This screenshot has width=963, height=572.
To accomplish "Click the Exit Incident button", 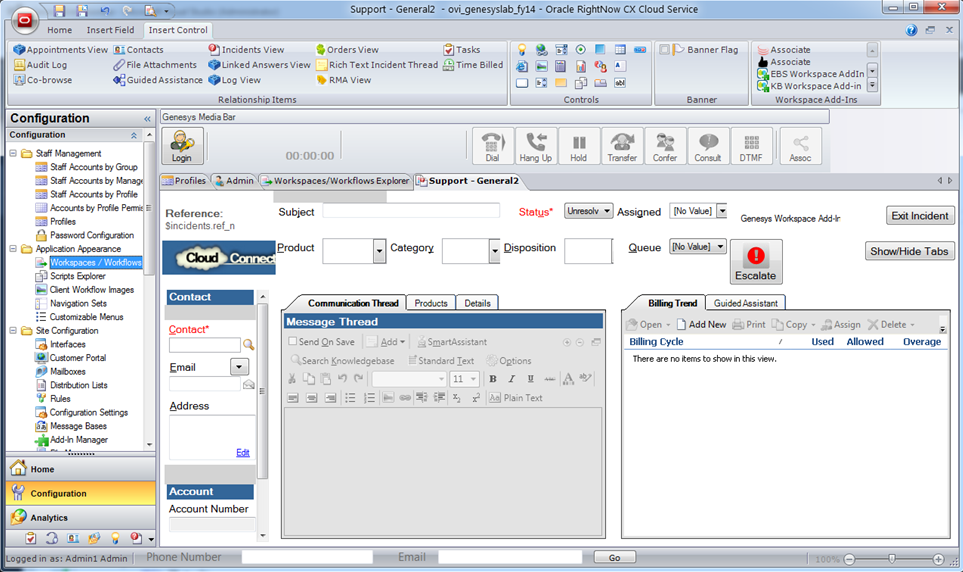I will click(920, 216).
